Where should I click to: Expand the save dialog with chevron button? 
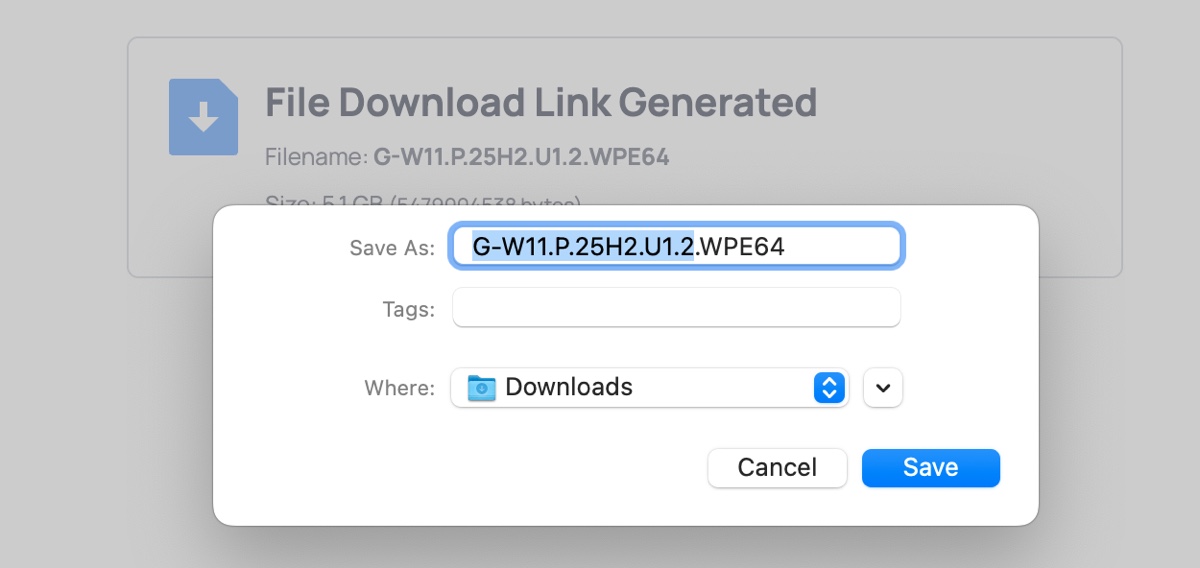coord(882,388)
